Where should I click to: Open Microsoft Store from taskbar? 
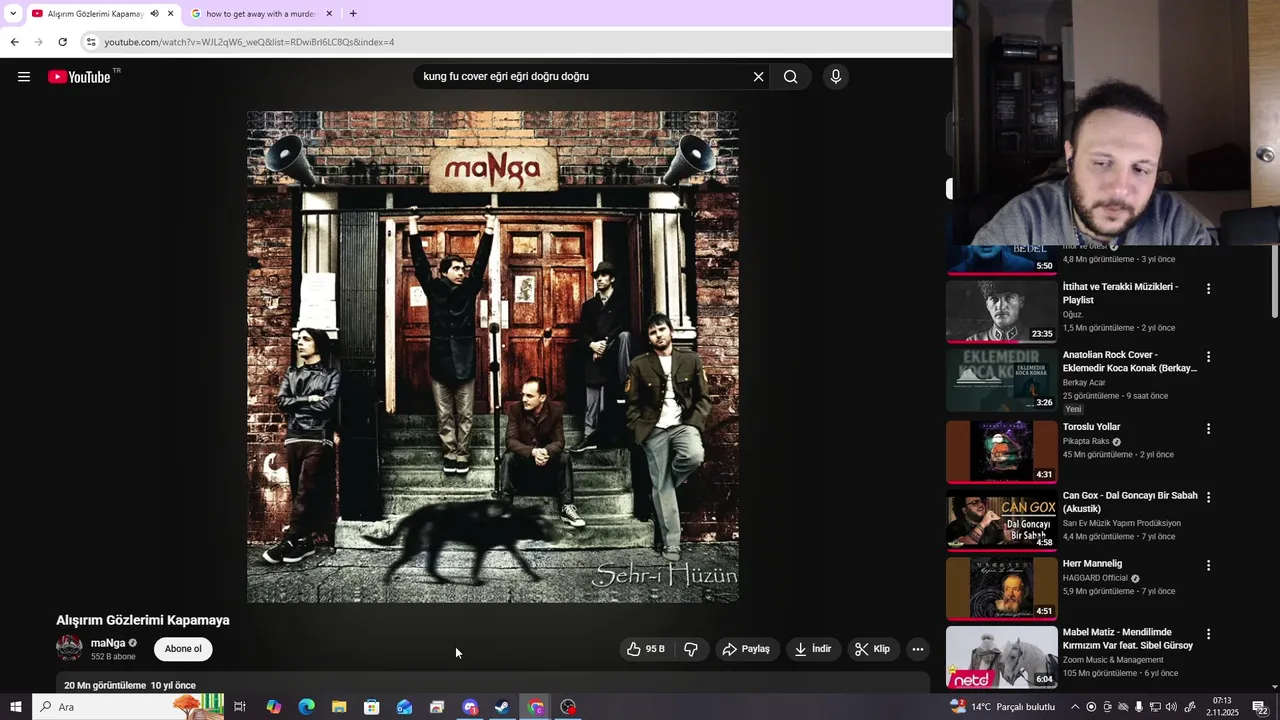pyautogui.click(x=372, y=707)
